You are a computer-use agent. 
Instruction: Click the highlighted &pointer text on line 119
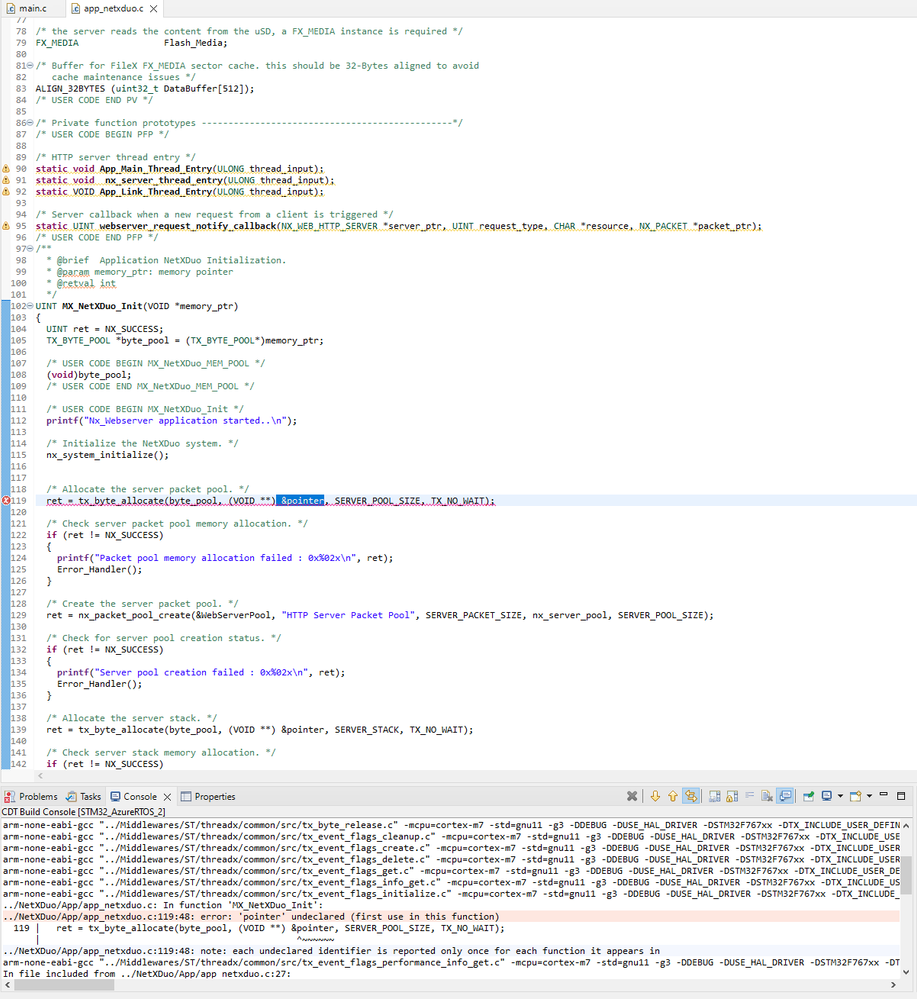point(300,501)
